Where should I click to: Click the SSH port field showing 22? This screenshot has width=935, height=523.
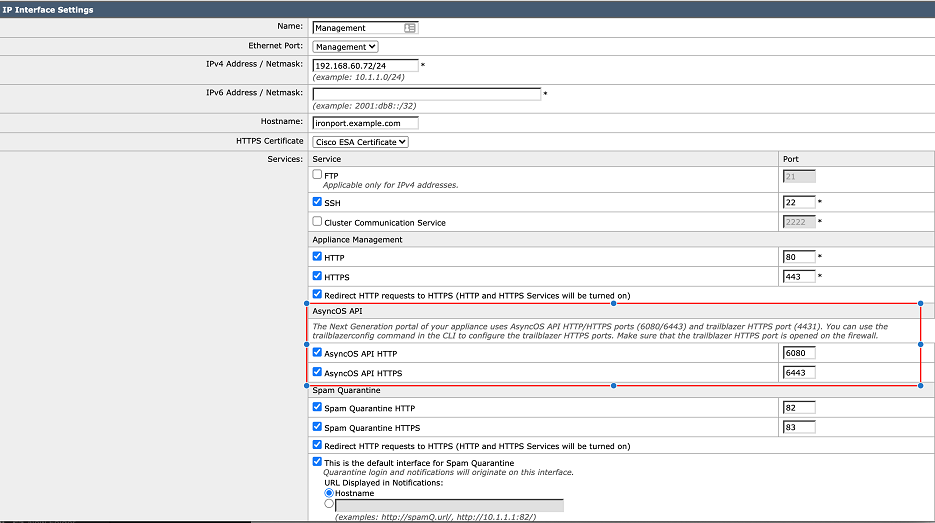point(798,202)
